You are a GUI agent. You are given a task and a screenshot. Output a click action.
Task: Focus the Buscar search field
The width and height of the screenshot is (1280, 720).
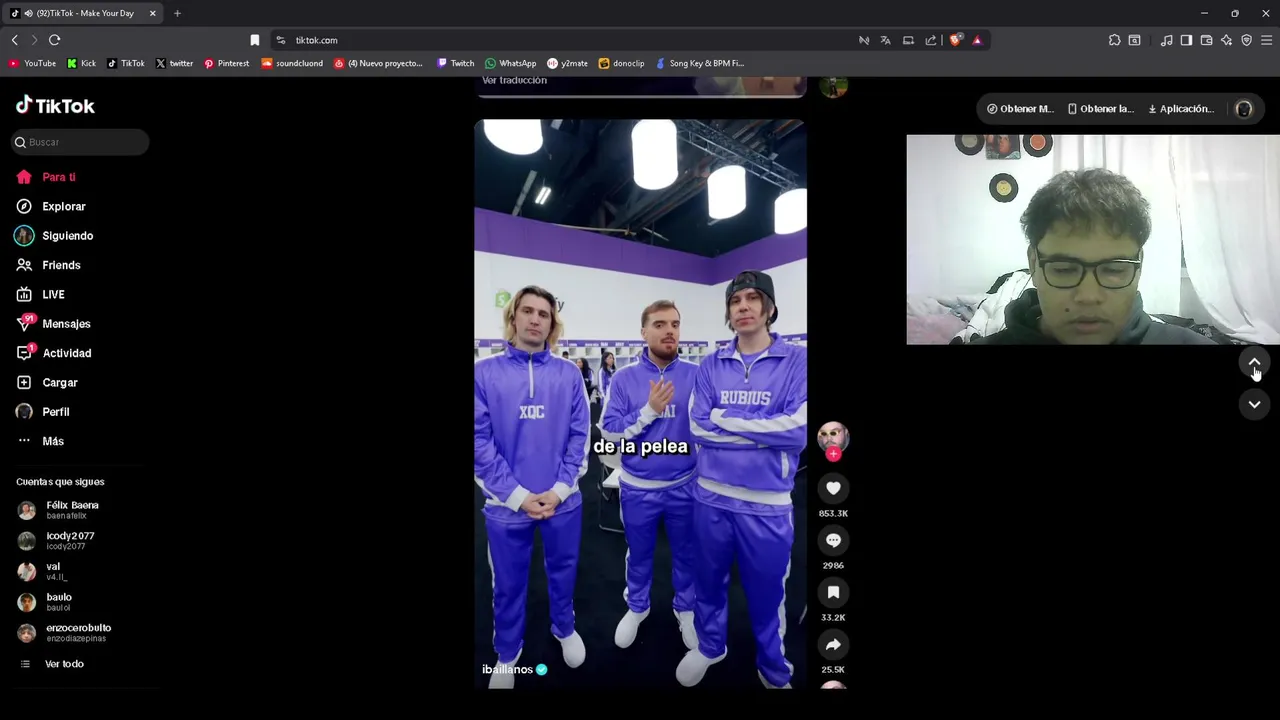point(81,142)
